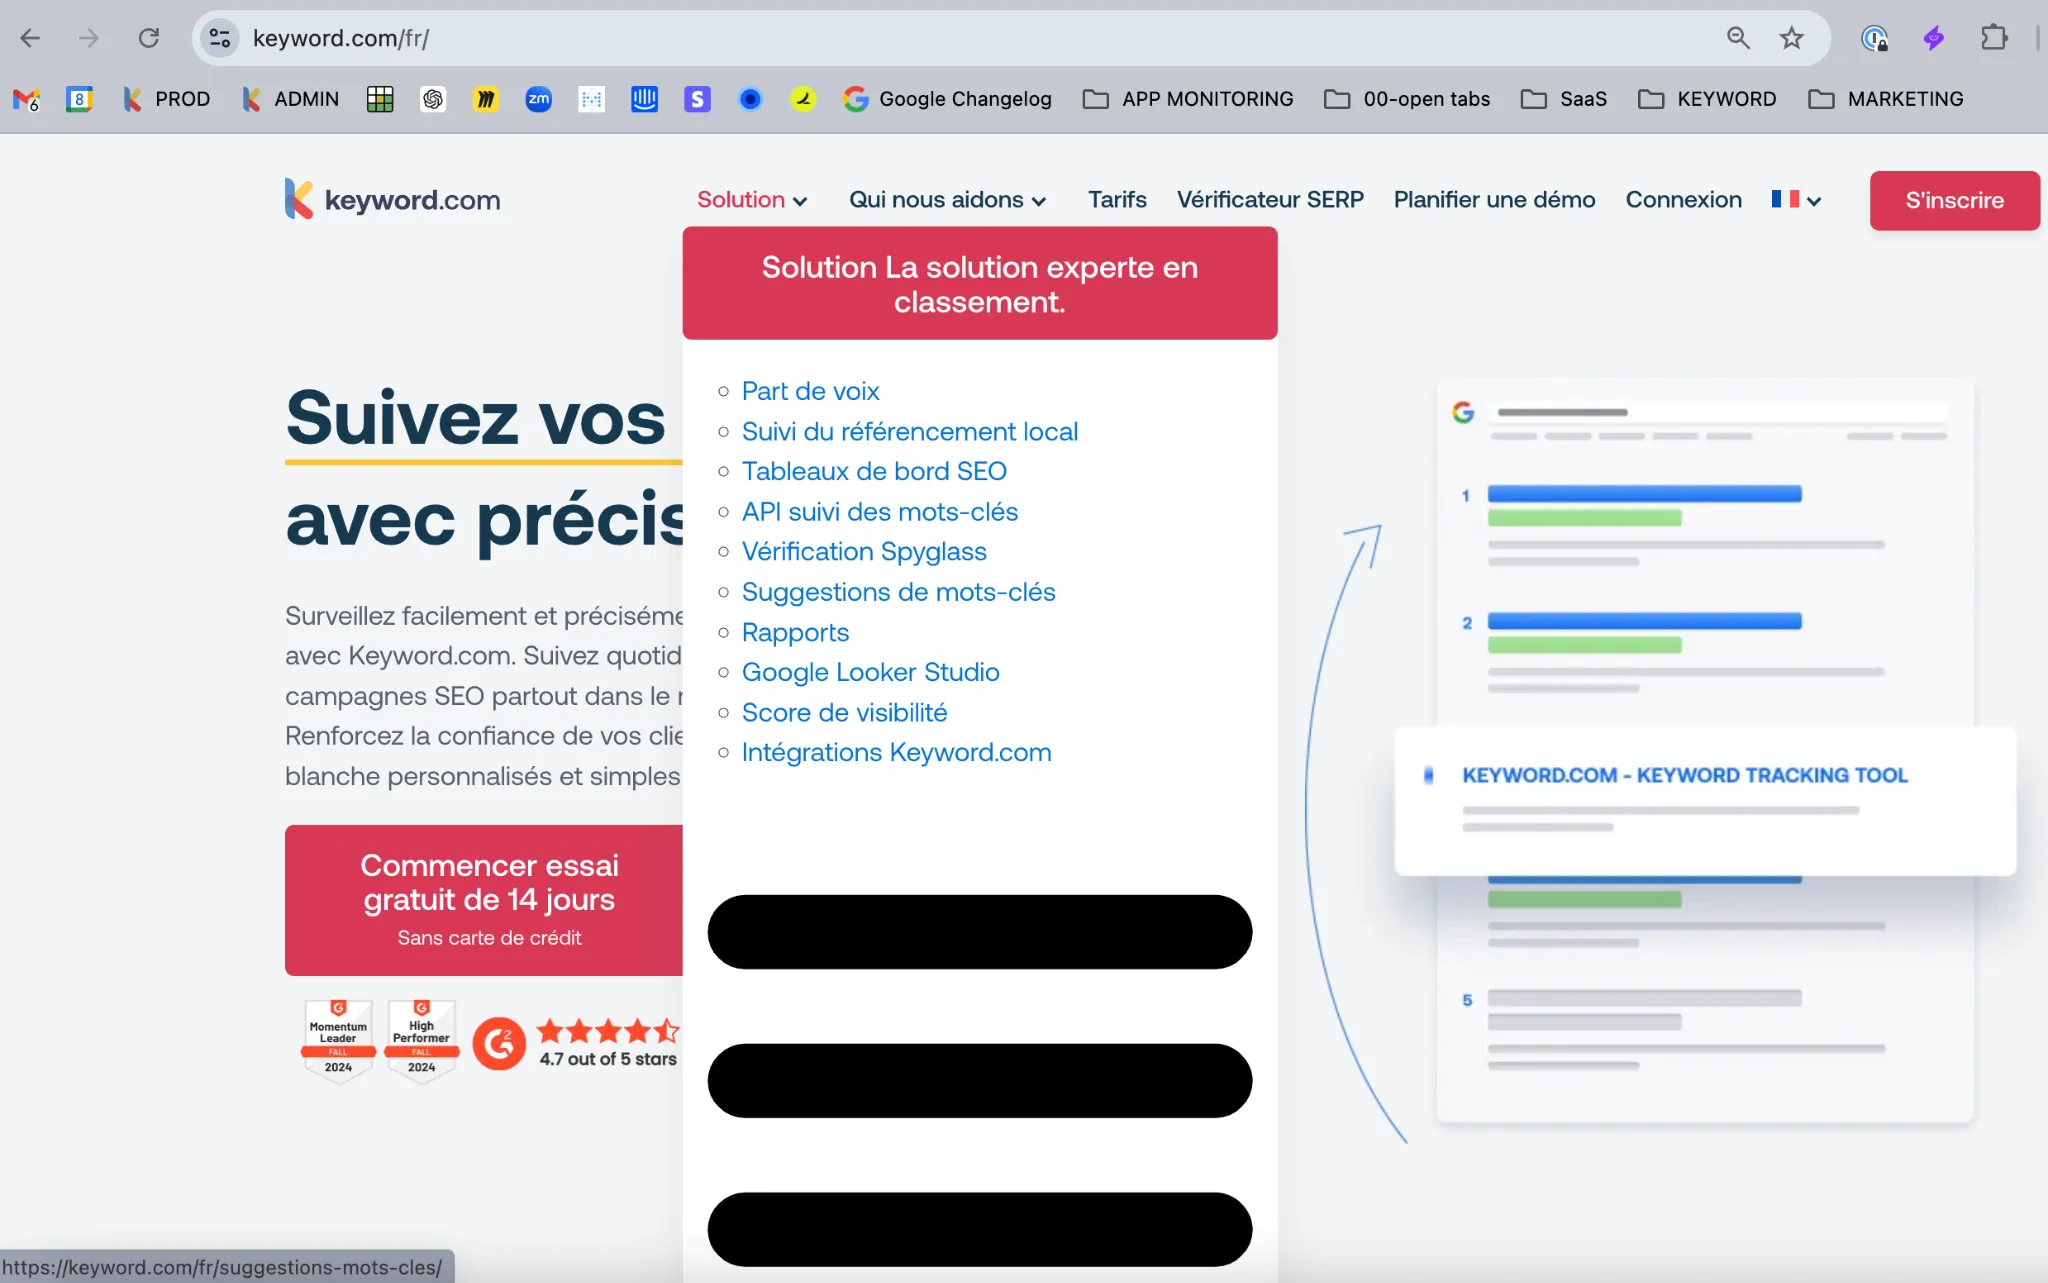Click the 4.7 out of 5 star rating
2048x1283 pixels.
pyautogui.click(x=608, y=1043)
